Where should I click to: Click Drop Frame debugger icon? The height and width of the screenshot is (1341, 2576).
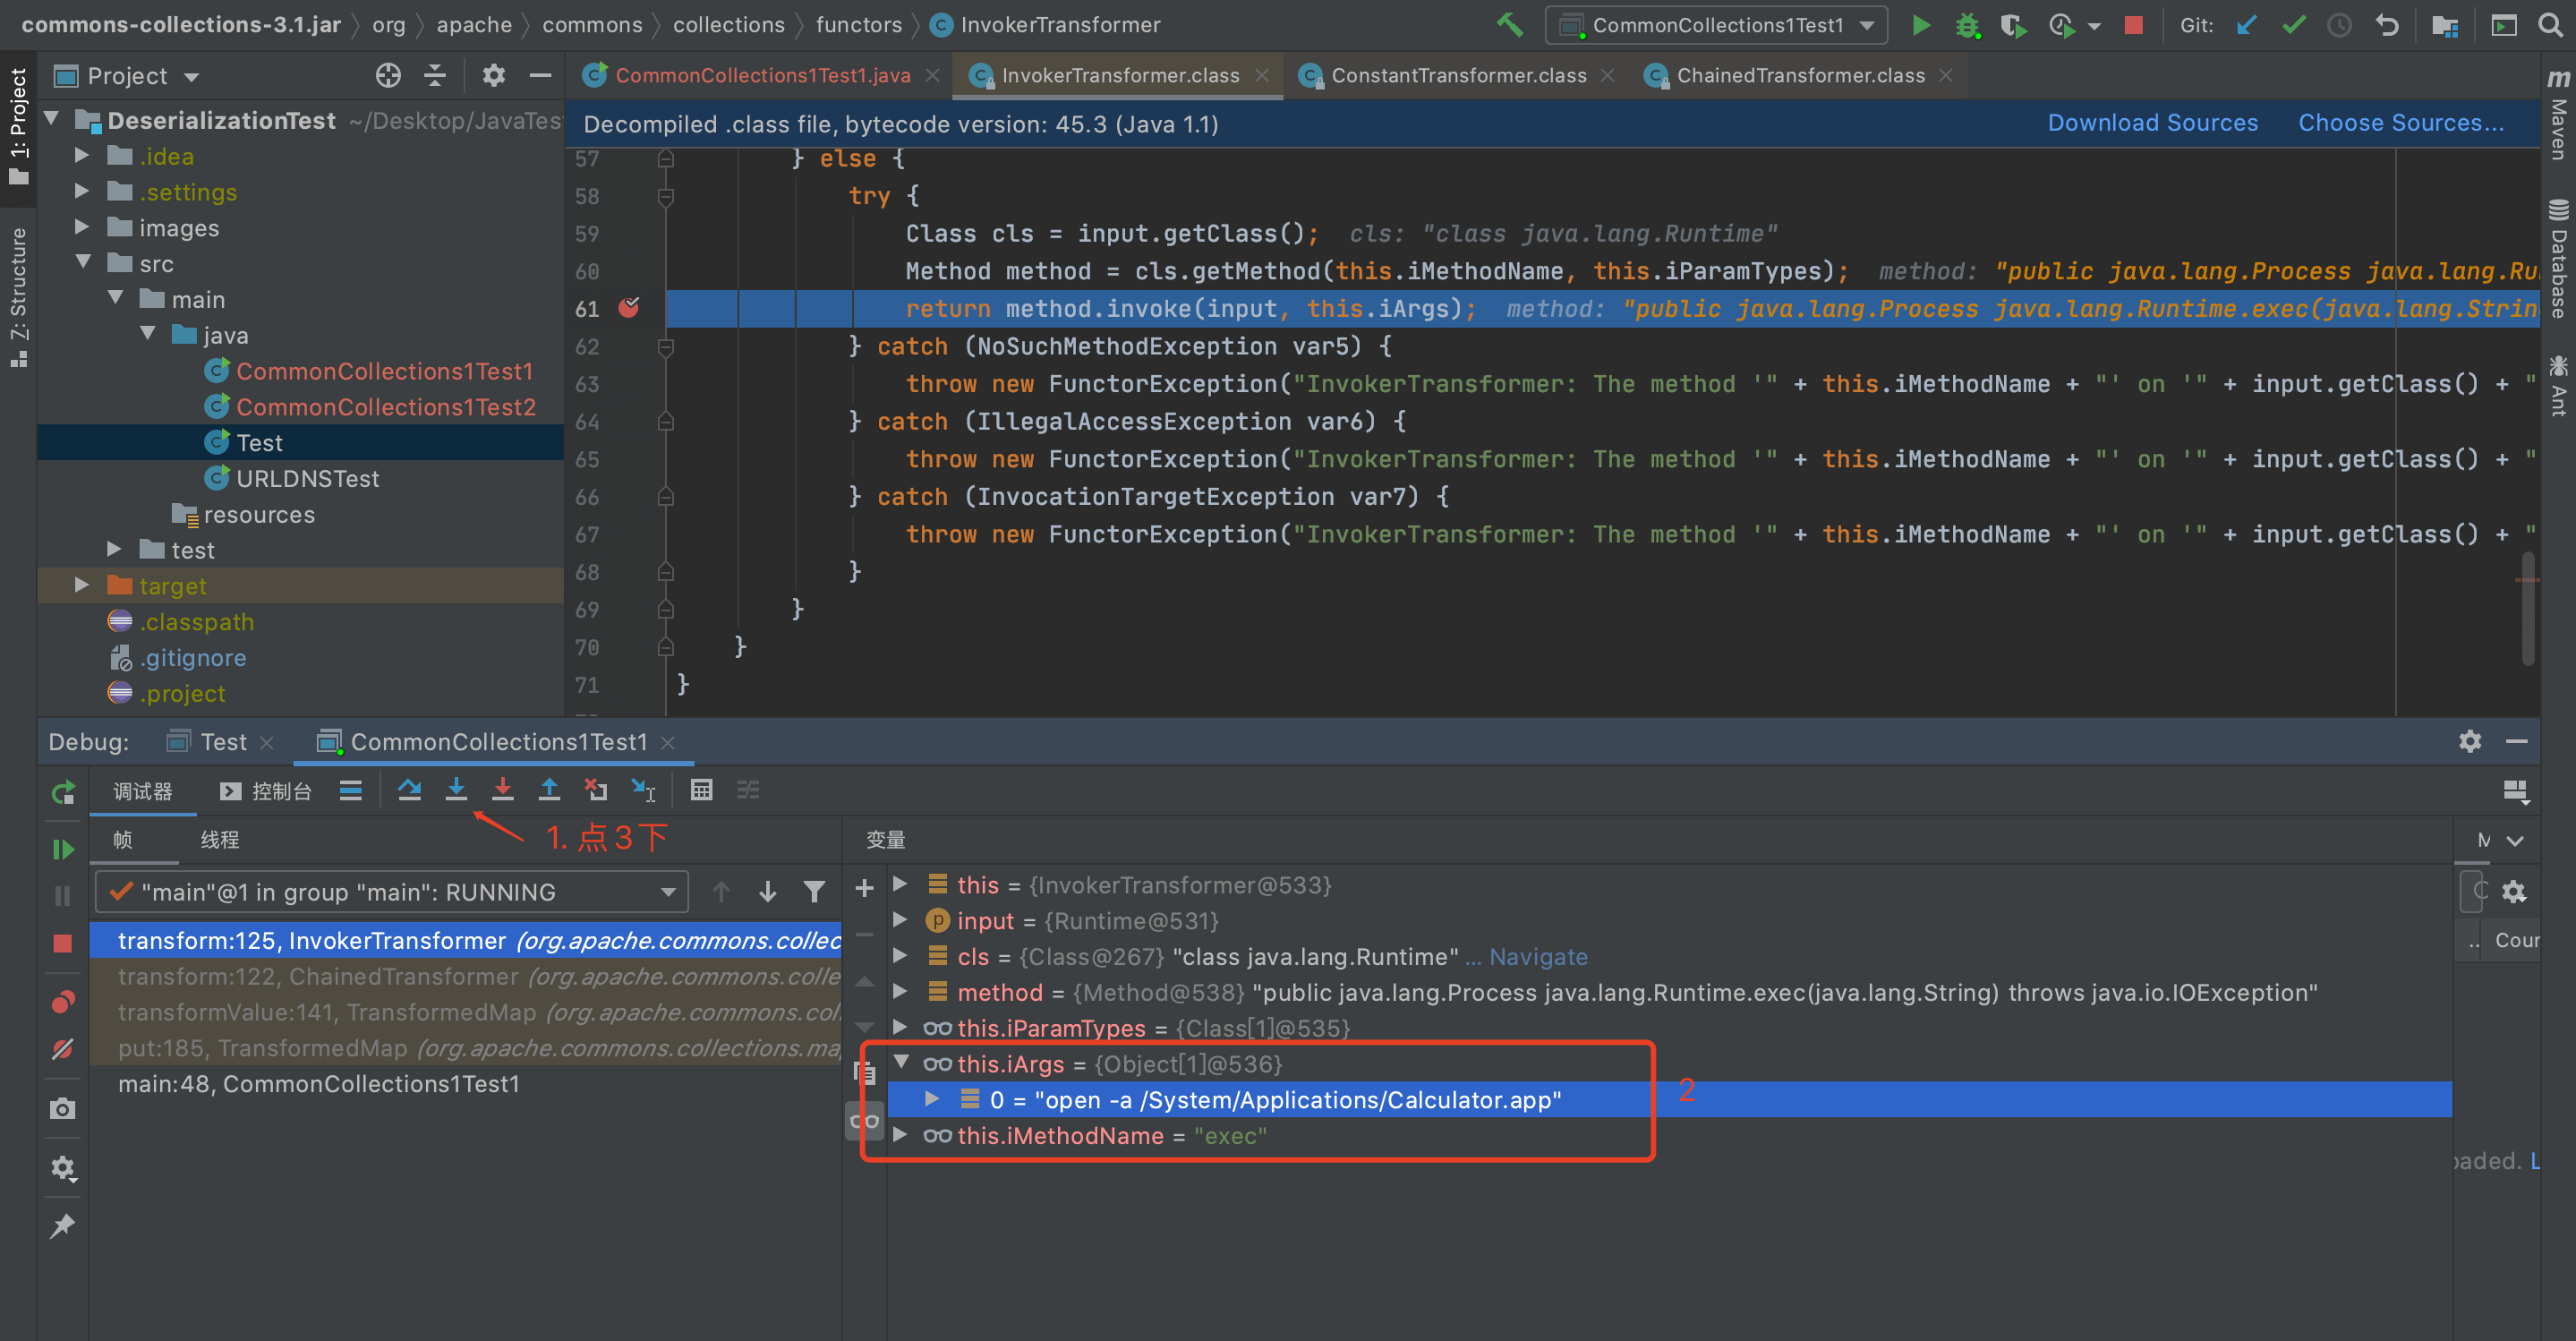coord(596,790)
